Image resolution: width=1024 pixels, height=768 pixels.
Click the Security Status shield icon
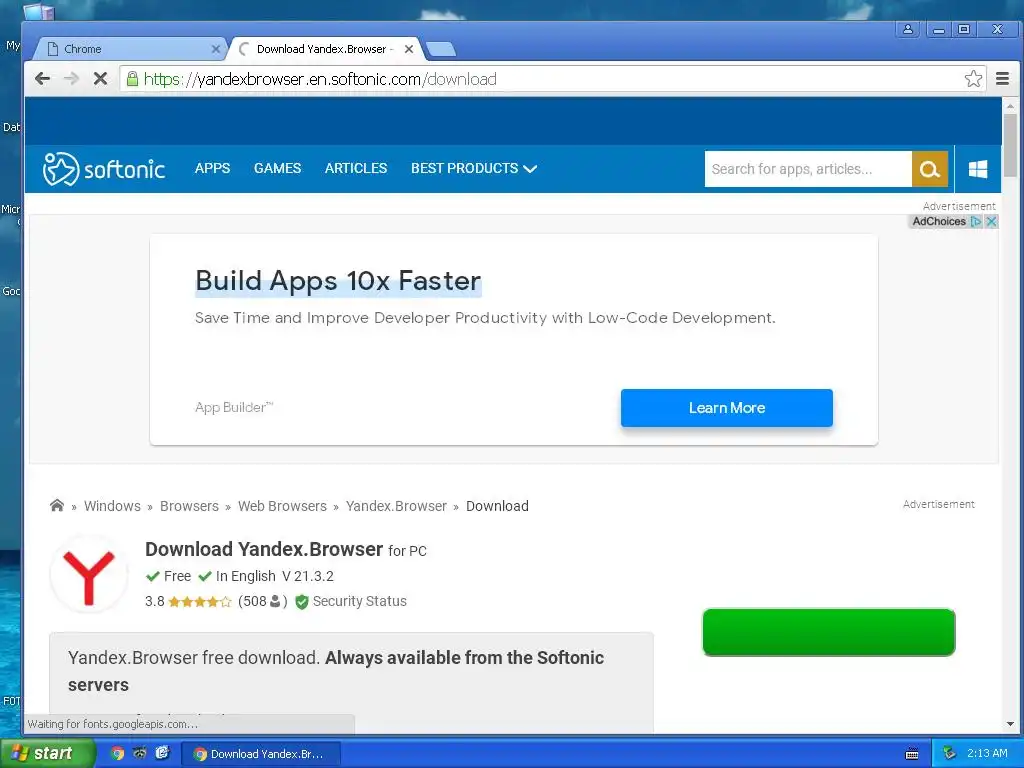302,601
